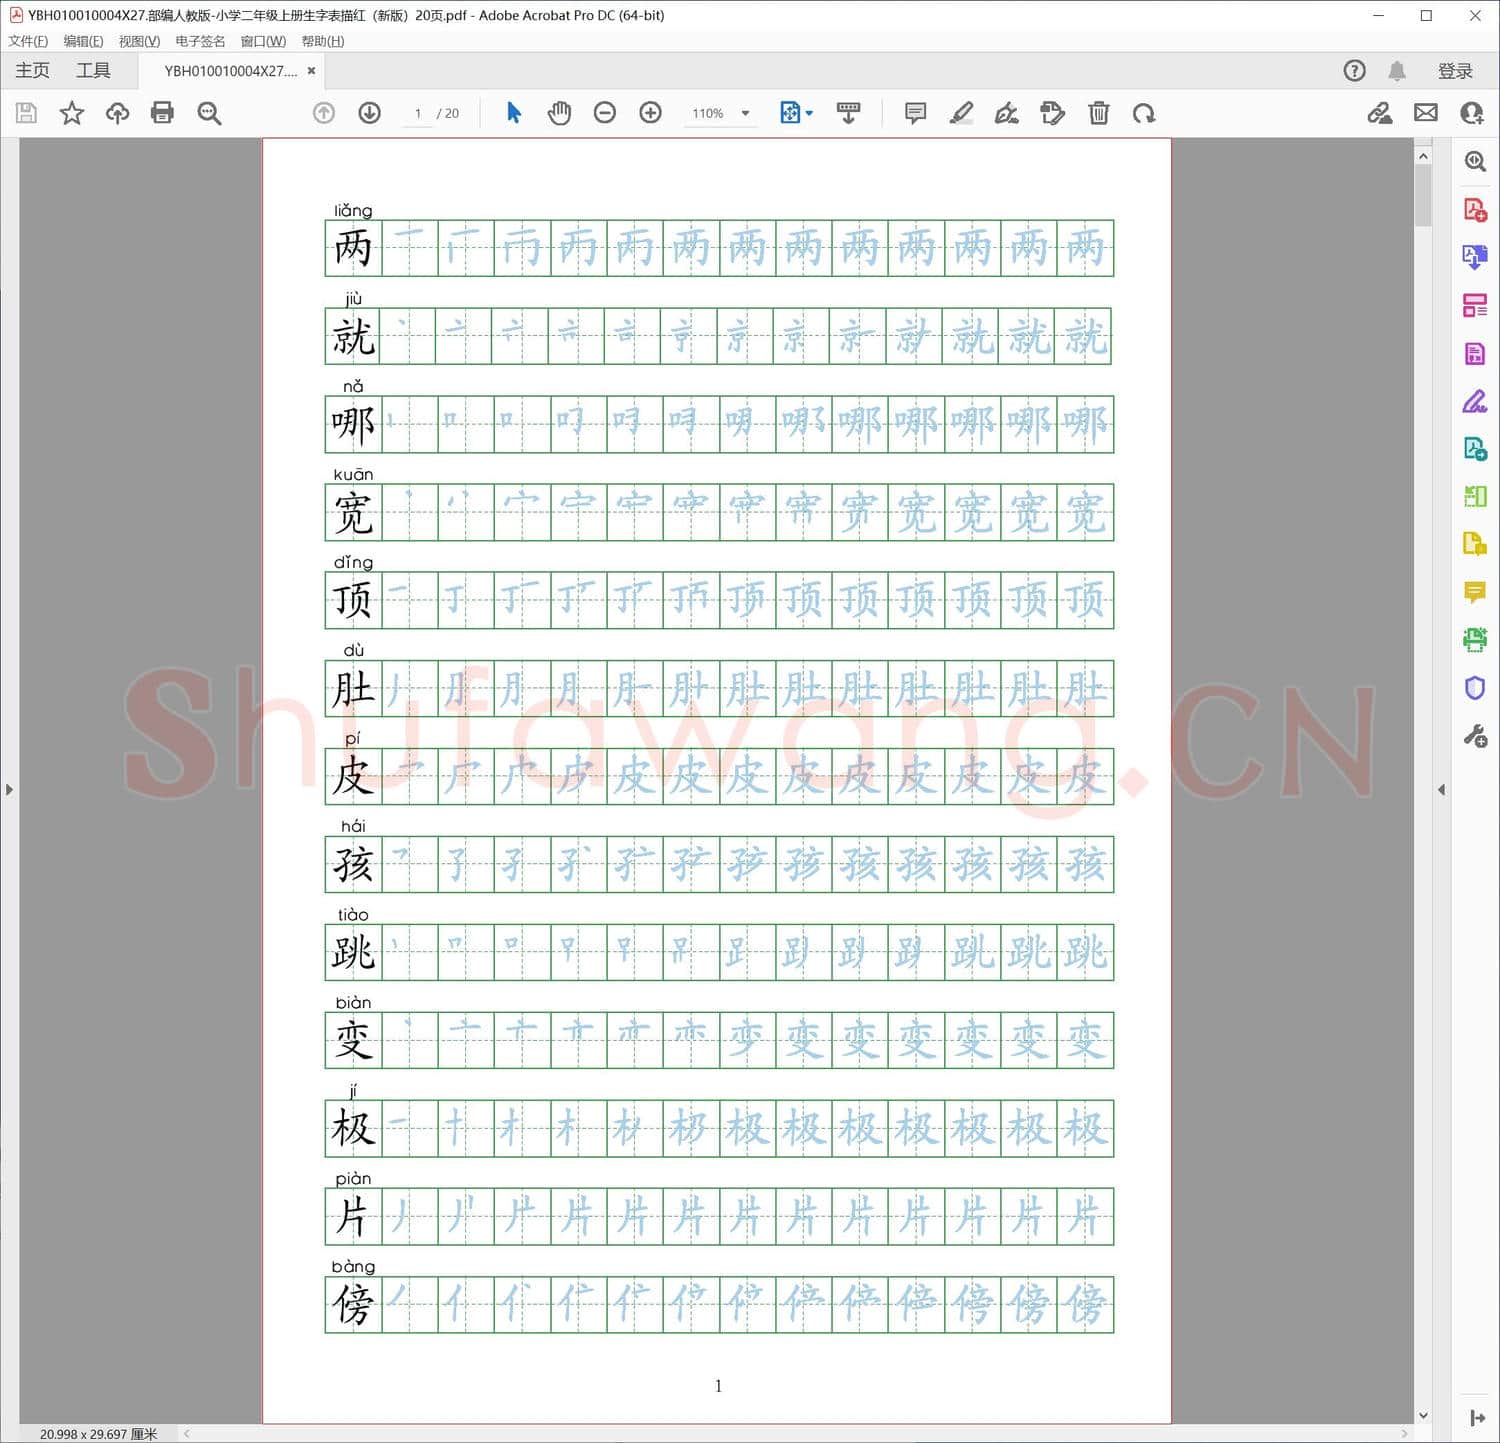Rotate the page with rotate icon
The image size is (1500, 1443).
coord(1144,113)
